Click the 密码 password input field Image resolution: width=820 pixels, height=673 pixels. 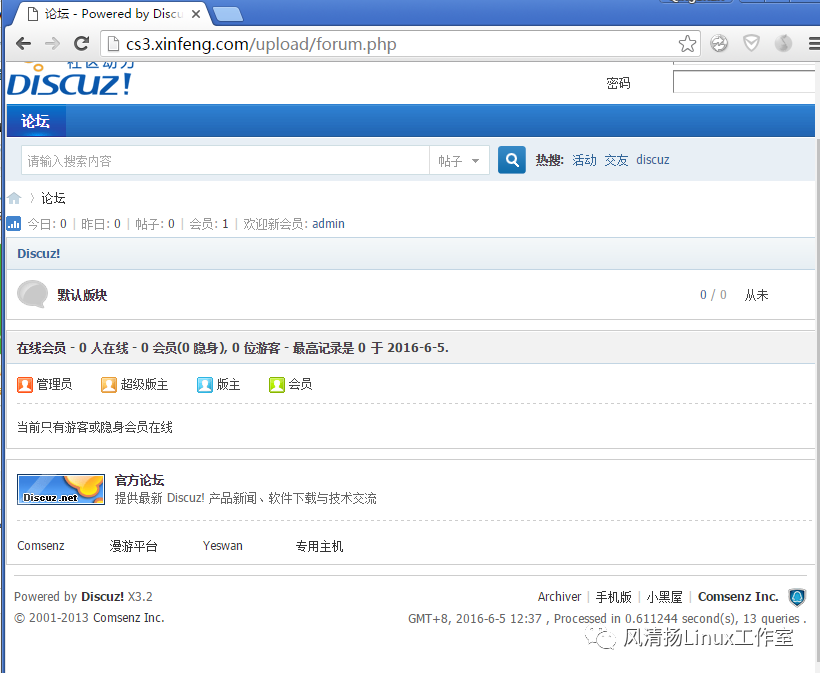(744, 82)
